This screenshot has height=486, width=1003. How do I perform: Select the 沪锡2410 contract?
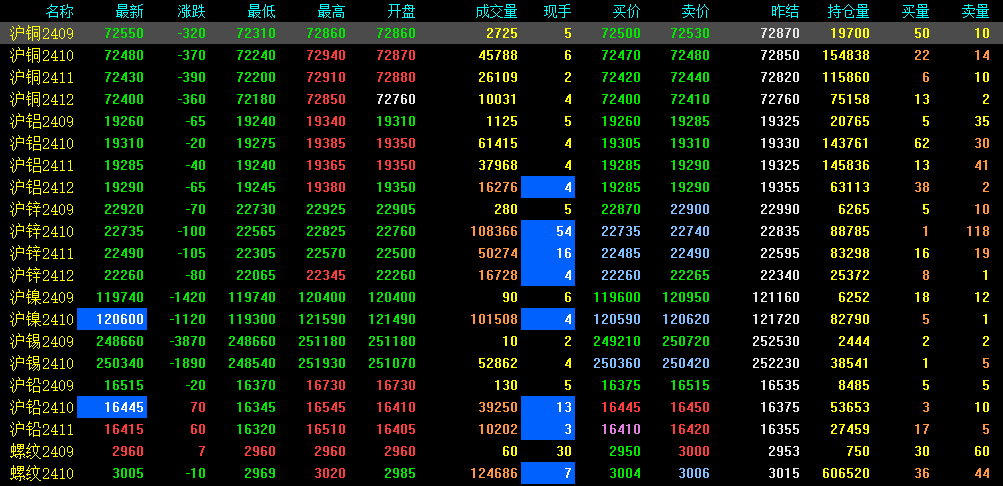click(x=42, y=363)
